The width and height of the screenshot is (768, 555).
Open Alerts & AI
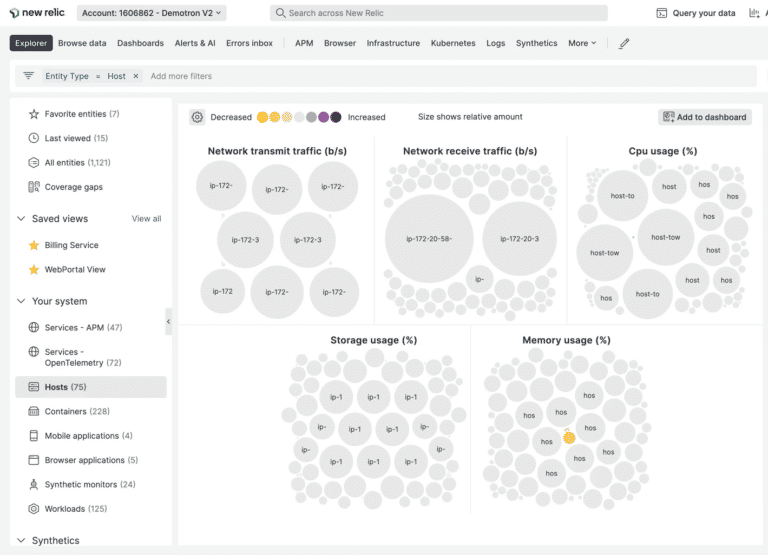[195, 43]
